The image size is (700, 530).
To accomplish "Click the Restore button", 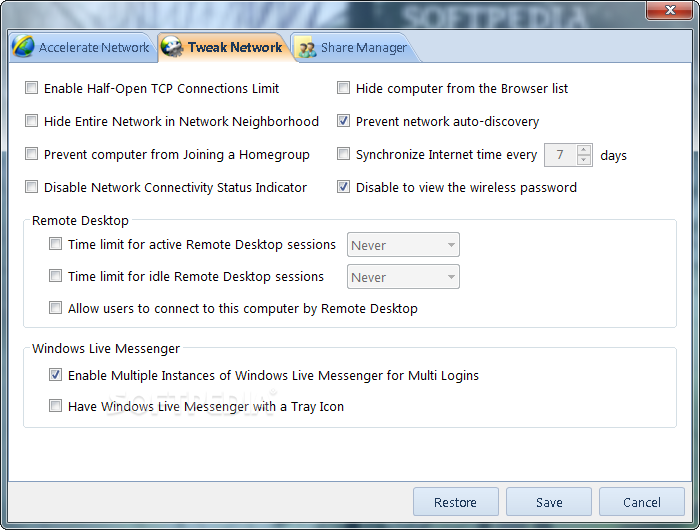I will pos(456,502).
